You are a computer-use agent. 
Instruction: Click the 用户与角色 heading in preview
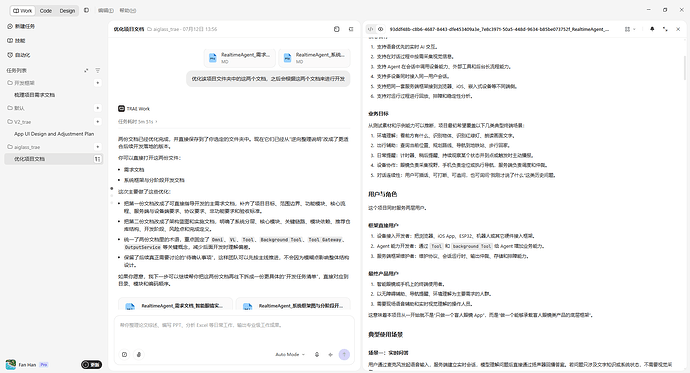point(382,194)
